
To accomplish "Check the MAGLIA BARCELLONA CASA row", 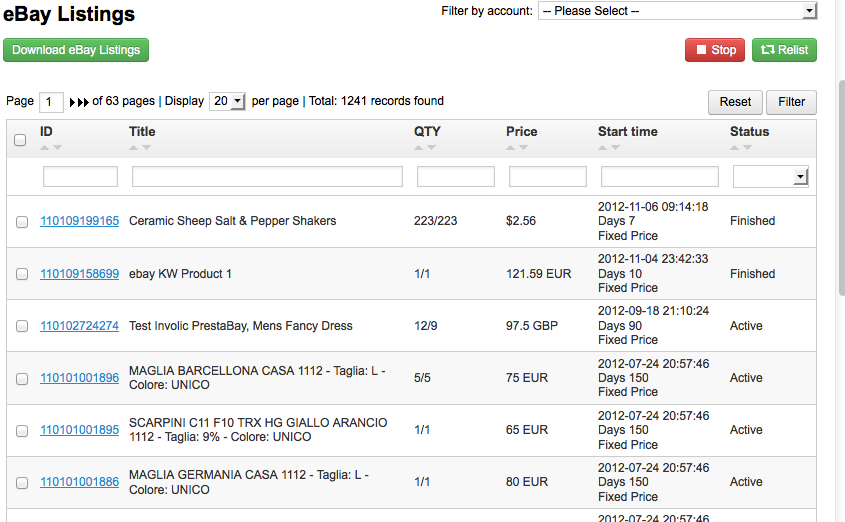I will (22, 379).
